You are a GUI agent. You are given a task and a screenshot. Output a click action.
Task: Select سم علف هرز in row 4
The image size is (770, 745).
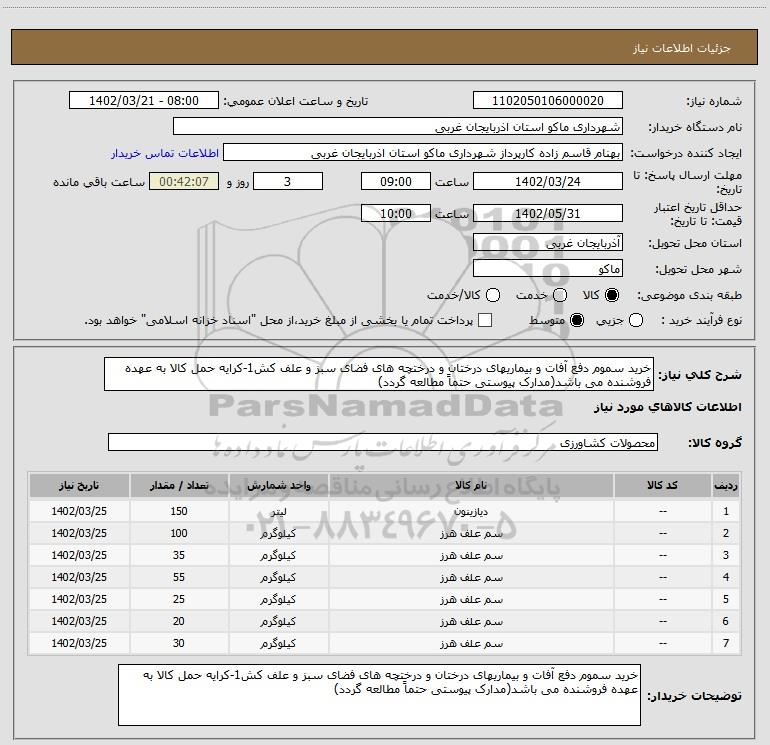471,578
